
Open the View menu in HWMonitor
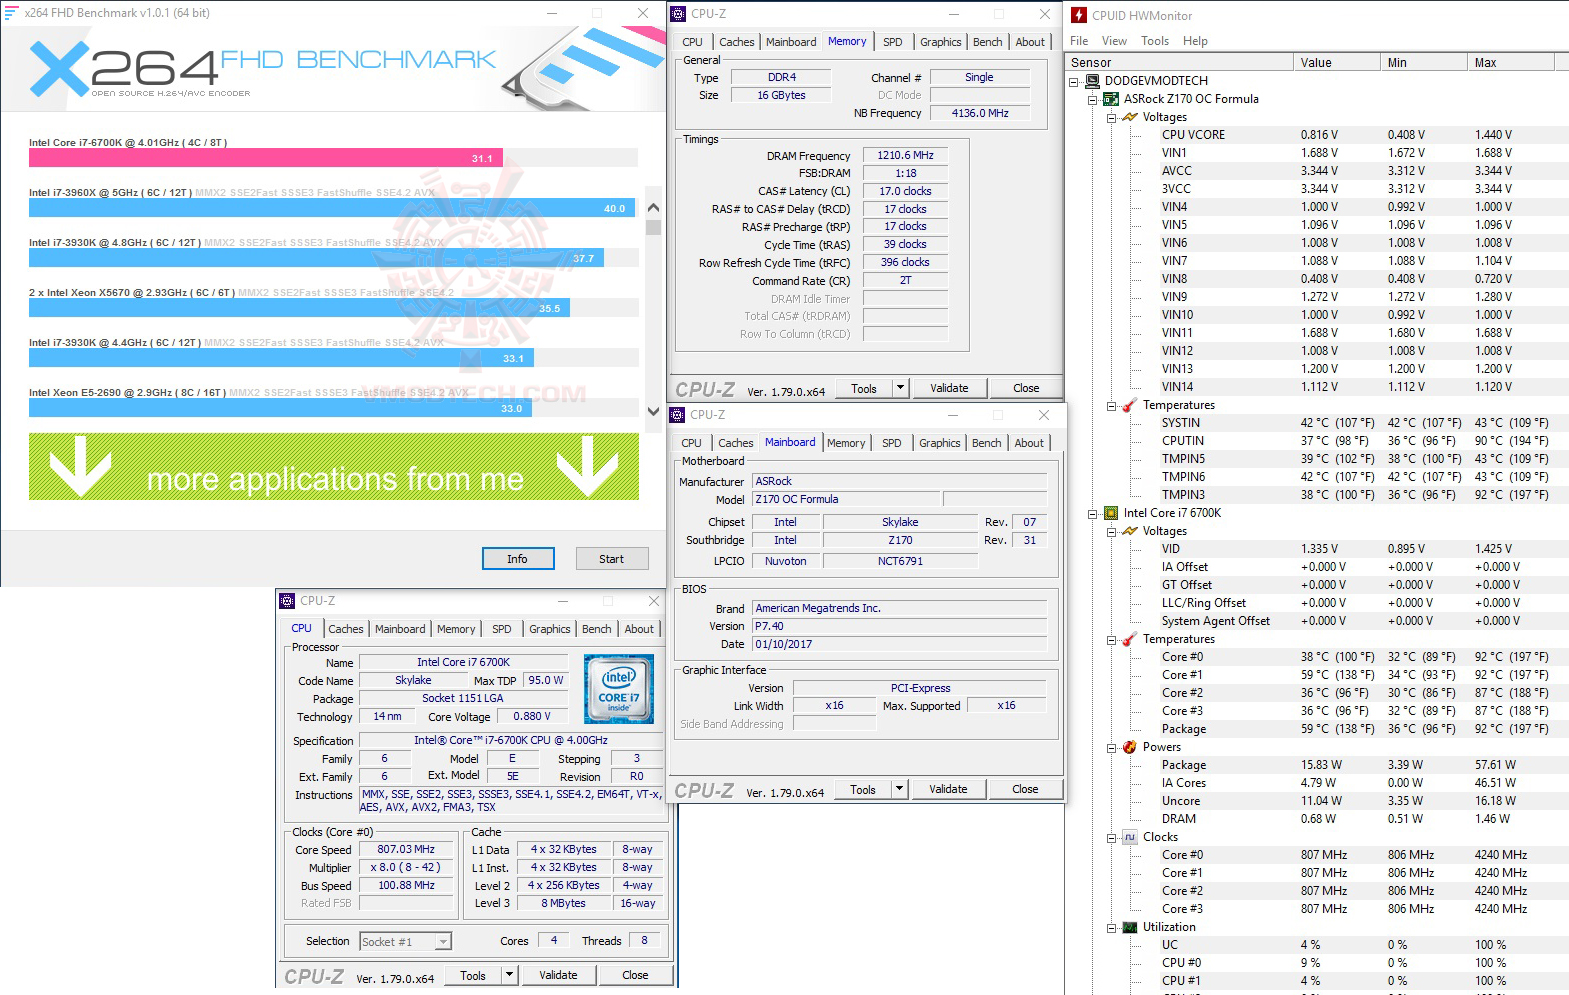coord(1114,41)
